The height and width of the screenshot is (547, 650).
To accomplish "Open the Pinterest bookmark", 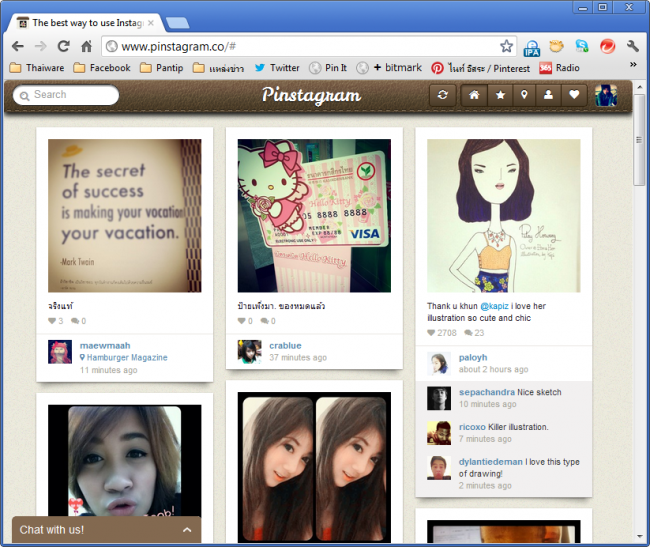I will tap(480, 68).
